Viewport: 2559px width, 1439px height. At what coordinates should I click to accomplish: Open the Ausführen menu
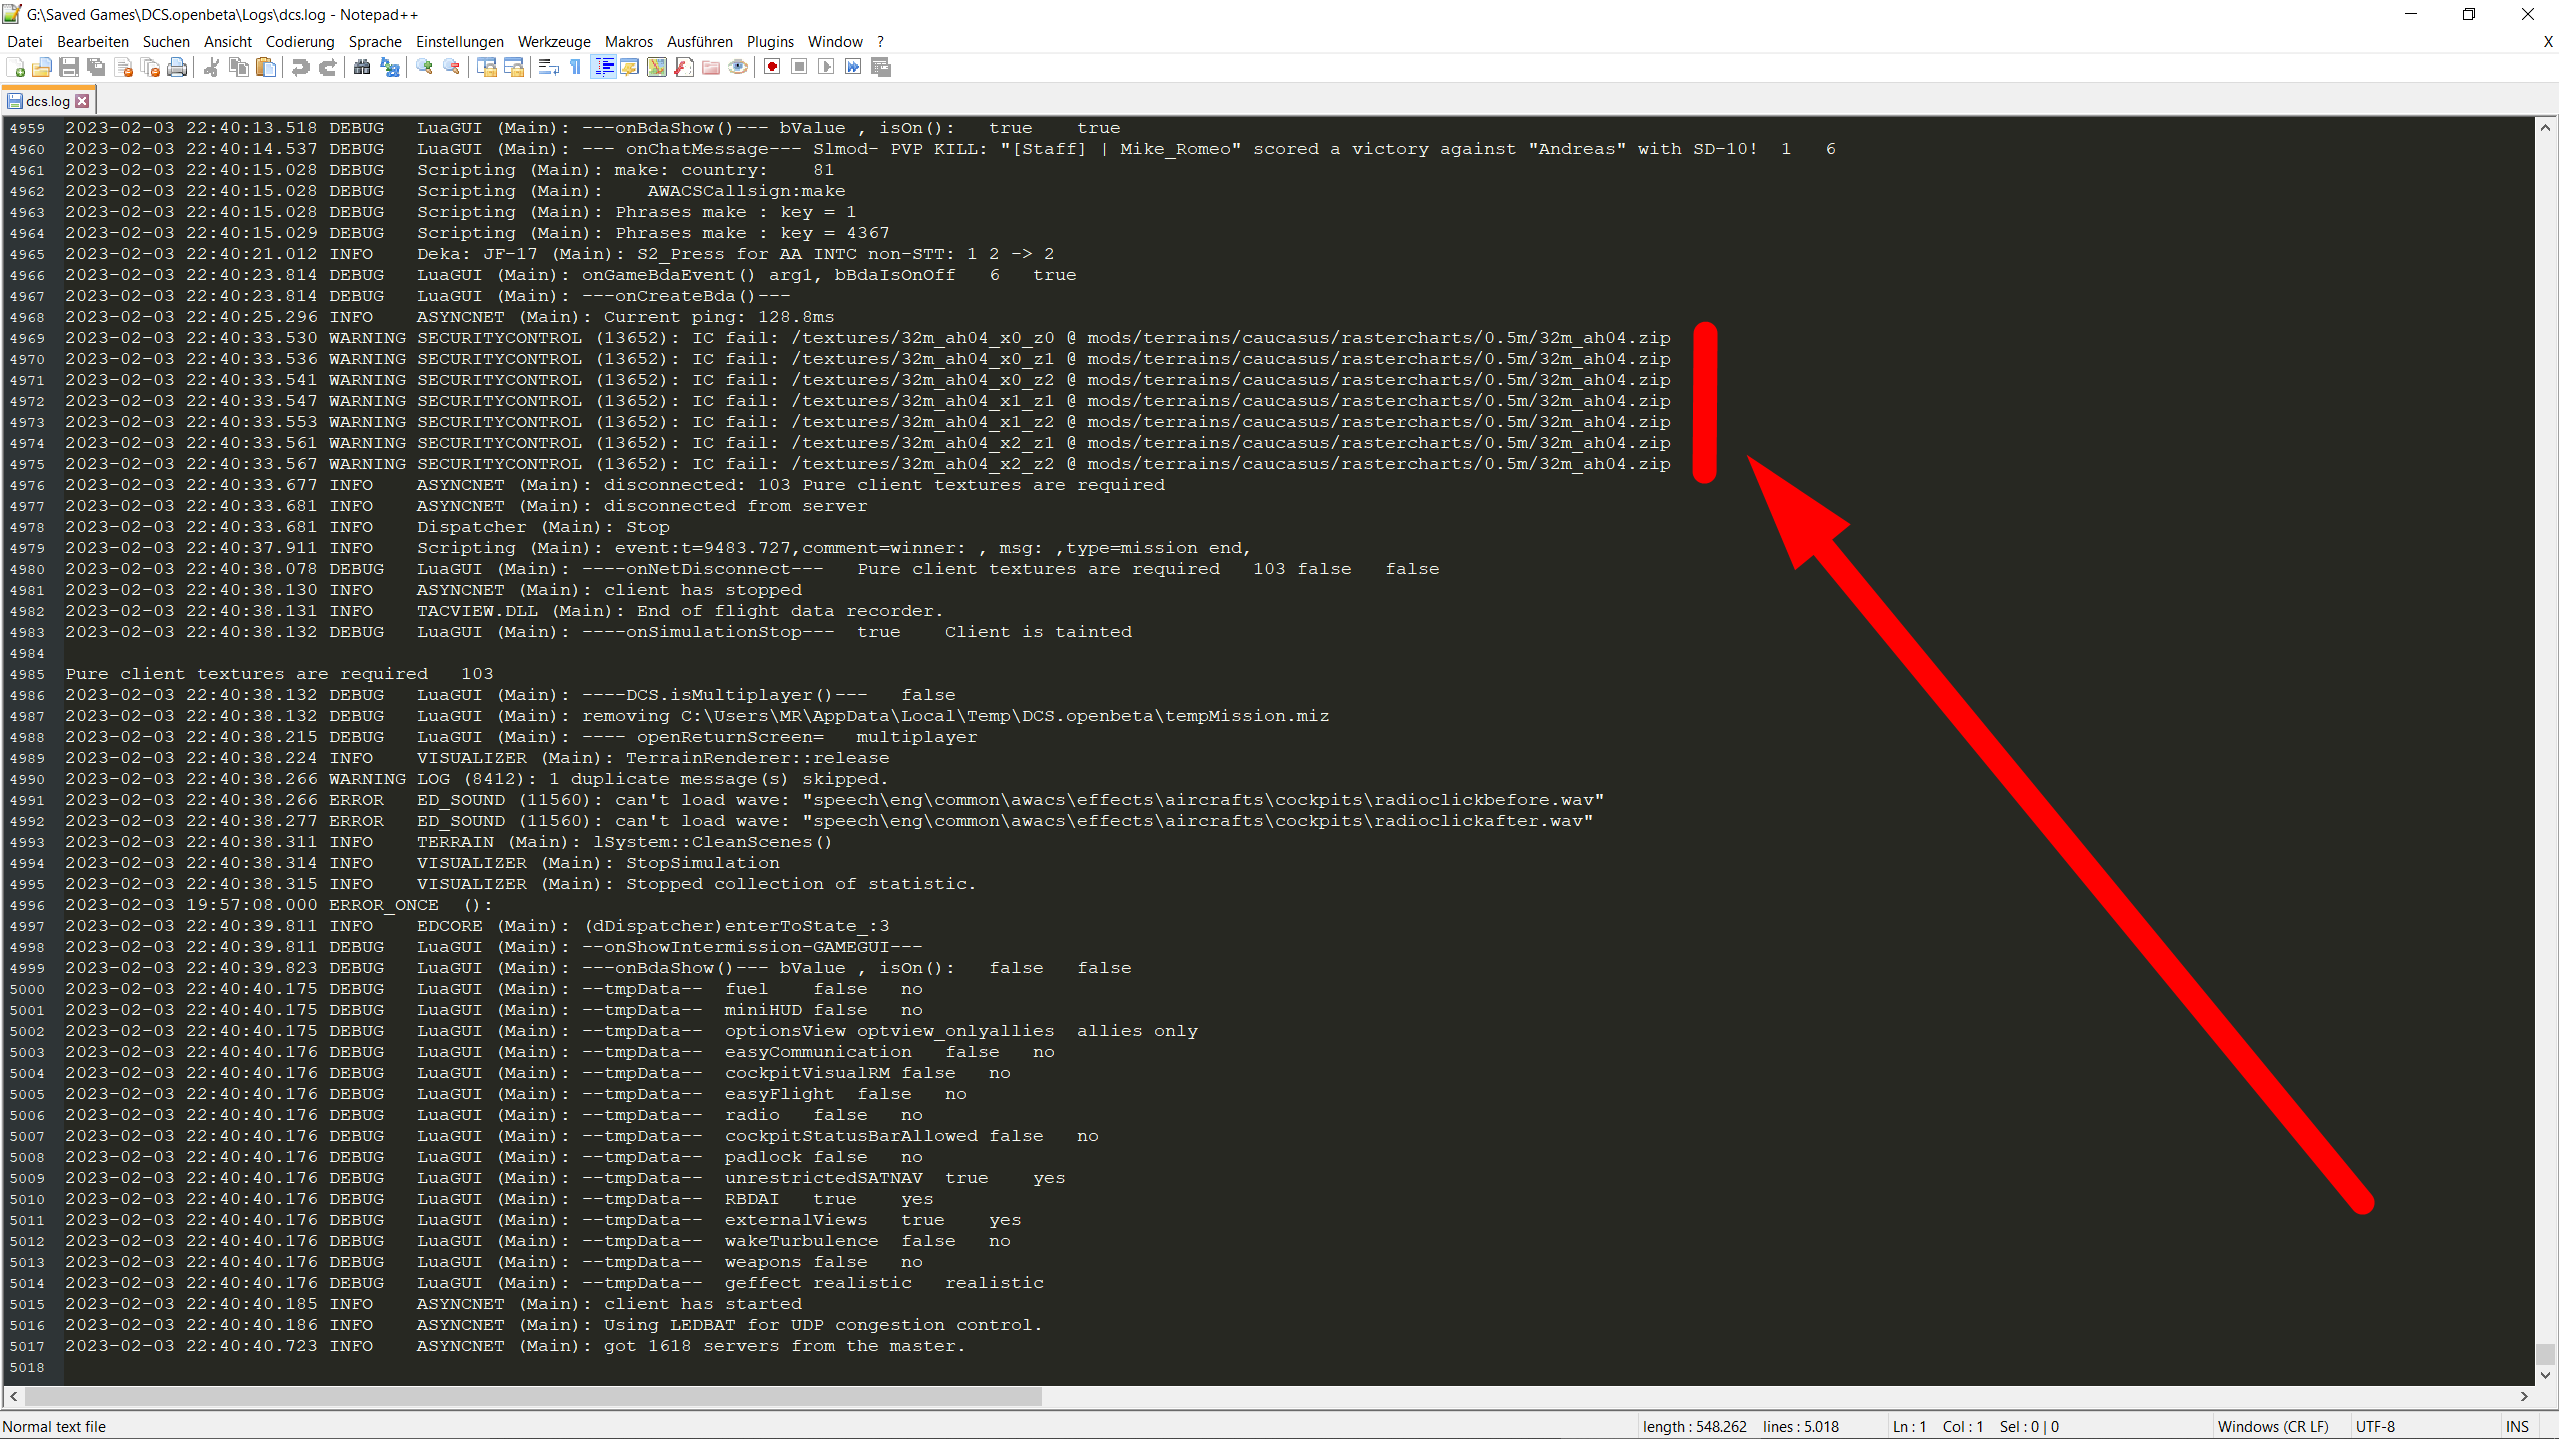(x=700, y=42)
